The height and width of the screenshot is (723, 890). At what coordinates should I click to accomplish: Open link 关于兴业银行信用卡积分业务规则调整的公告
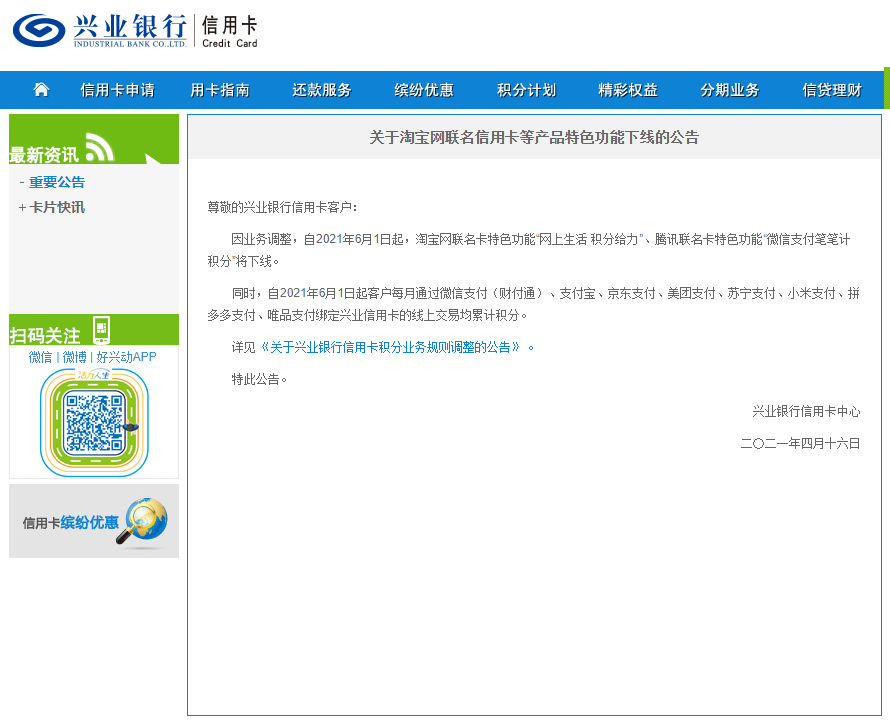click(x=389, y=347)
